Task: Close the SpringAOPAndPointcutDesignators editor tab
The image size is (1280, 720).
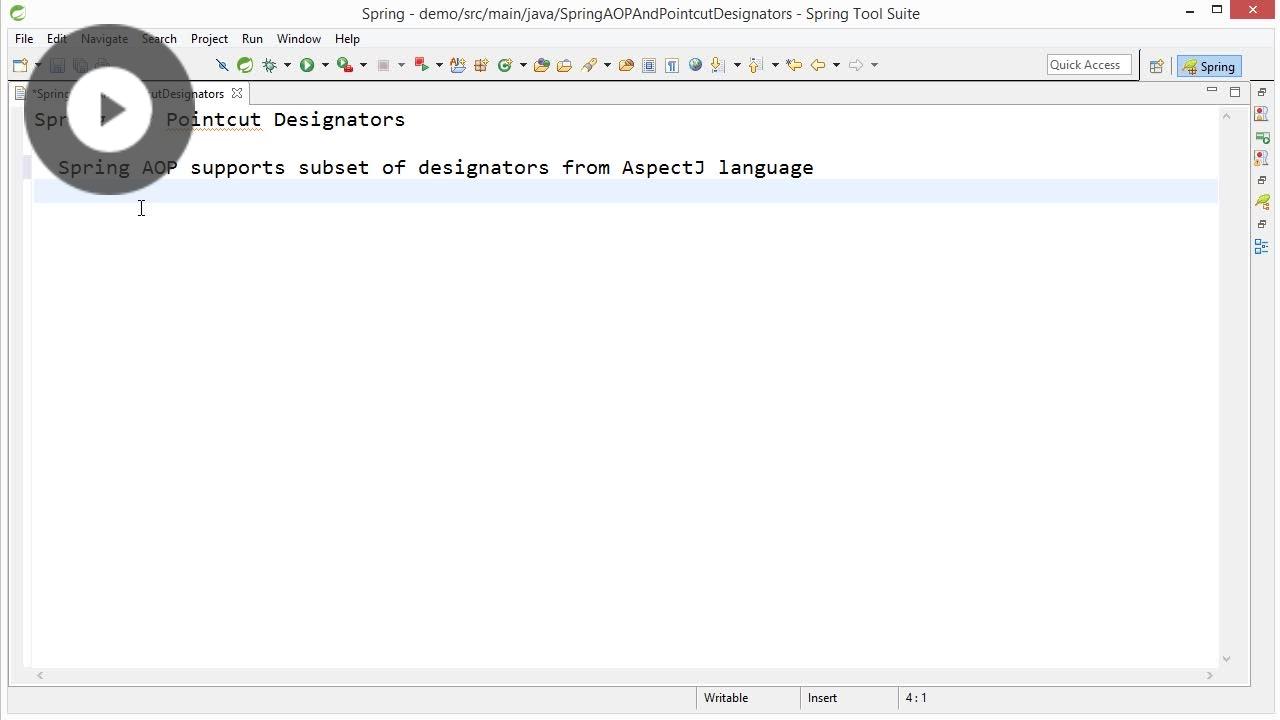Action: (x=237, y=93)
